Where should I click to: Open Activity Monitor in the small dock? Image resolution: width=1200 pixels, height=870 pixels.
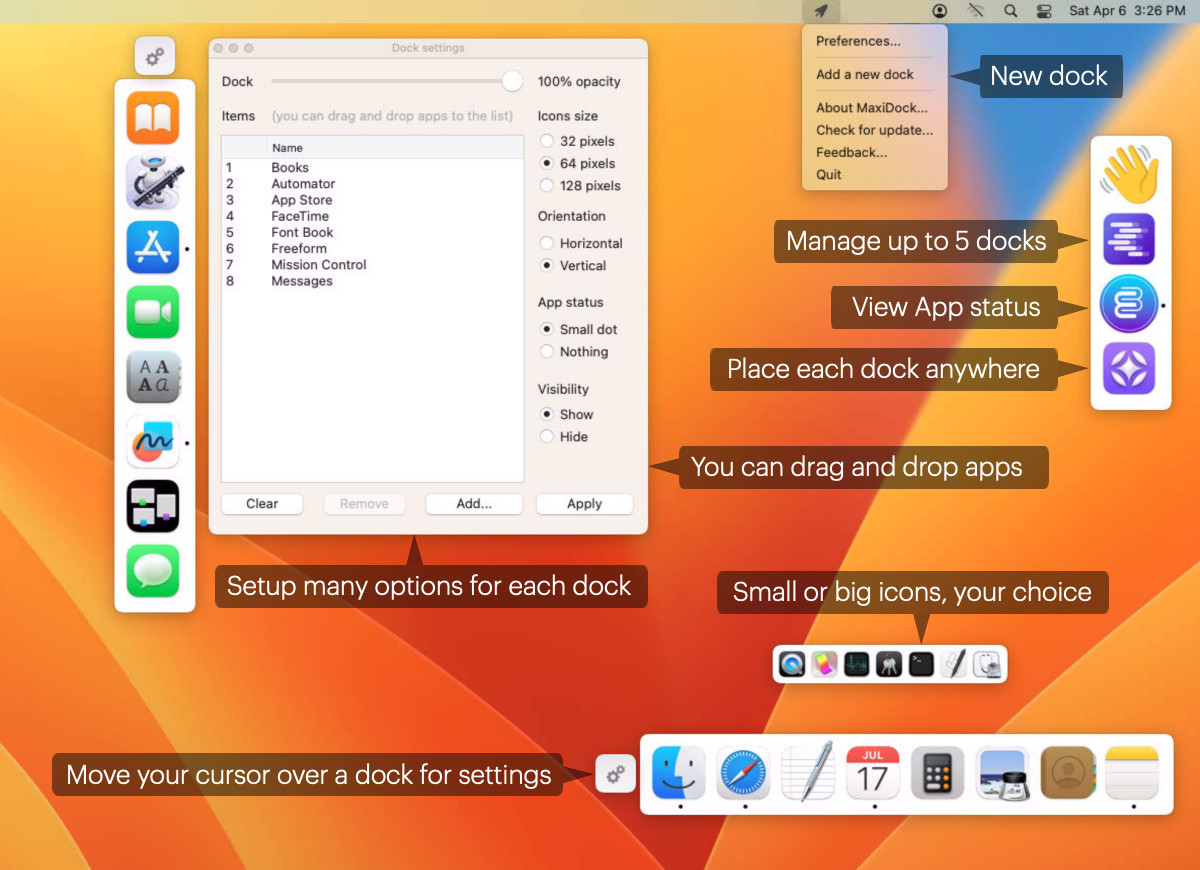pos(856,664)
